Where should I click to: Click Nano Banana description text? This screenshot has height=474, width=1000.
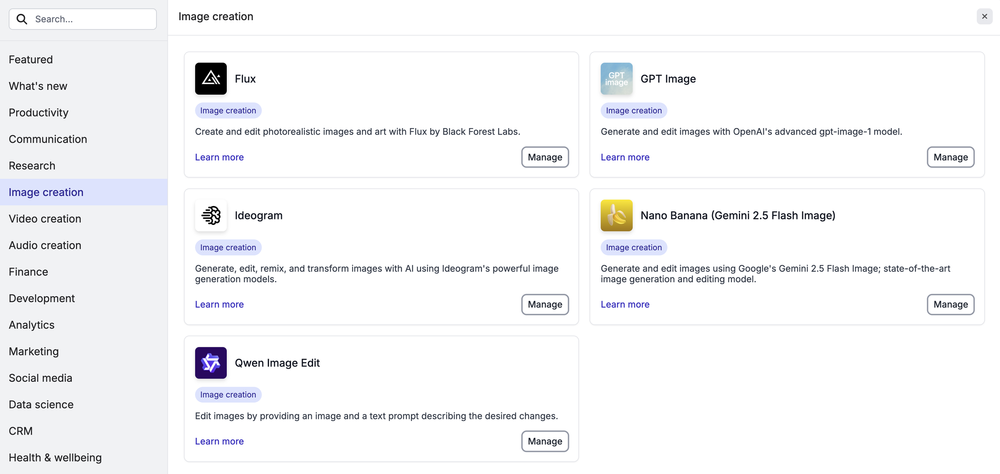tap(776, 274)
